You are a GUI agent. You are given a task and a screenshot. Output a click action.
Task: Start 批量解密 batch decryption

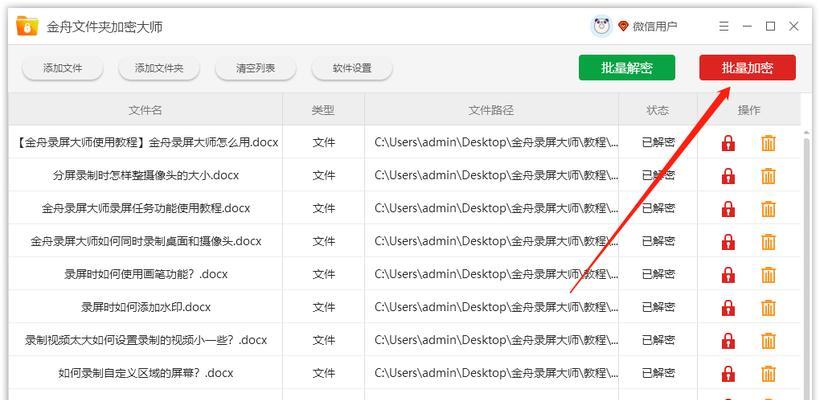627,67
